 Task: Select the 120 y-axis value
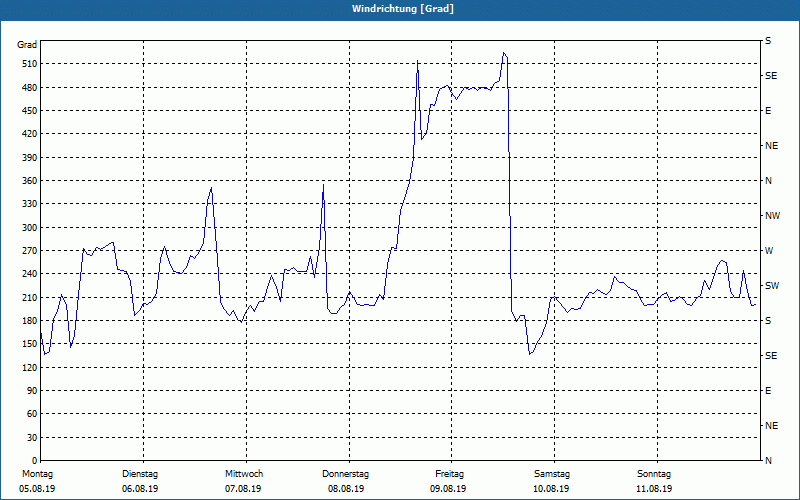[30, 367]
